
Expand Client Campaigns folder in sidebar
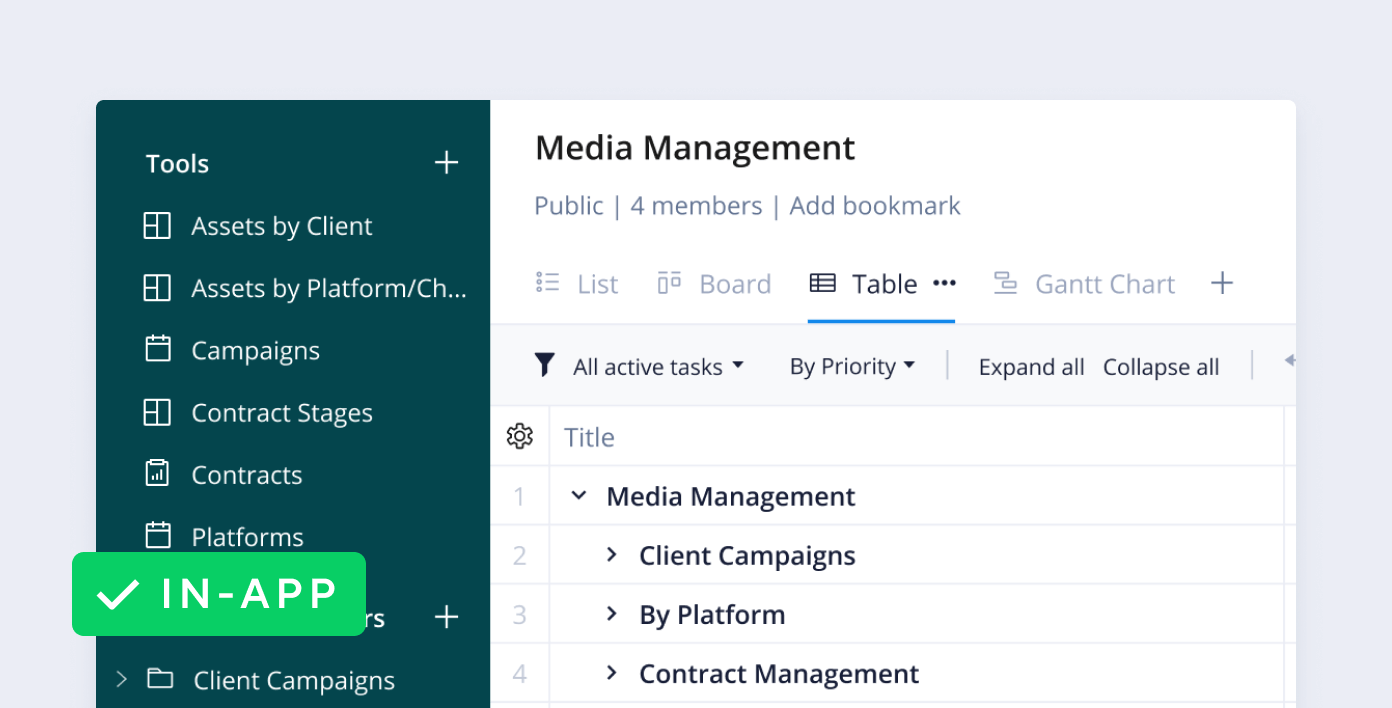(122, 680)
